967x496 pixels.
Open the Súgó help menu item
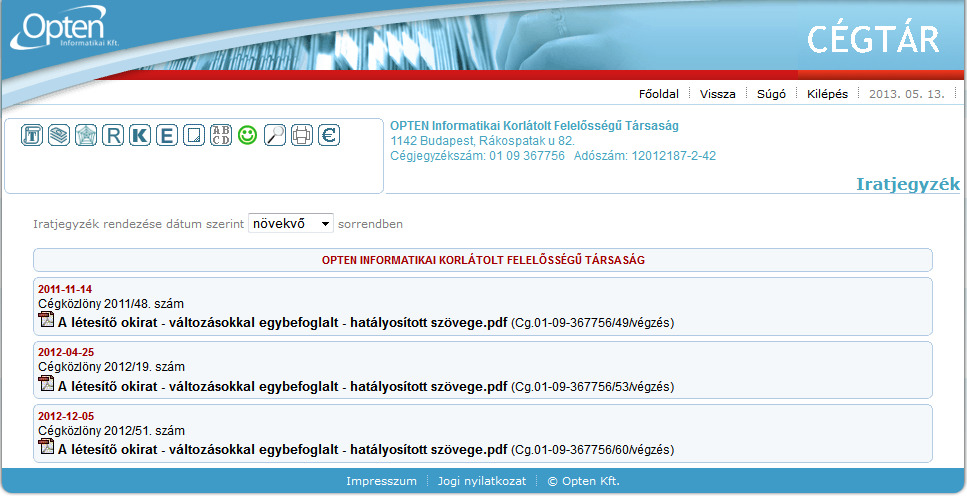772,94
